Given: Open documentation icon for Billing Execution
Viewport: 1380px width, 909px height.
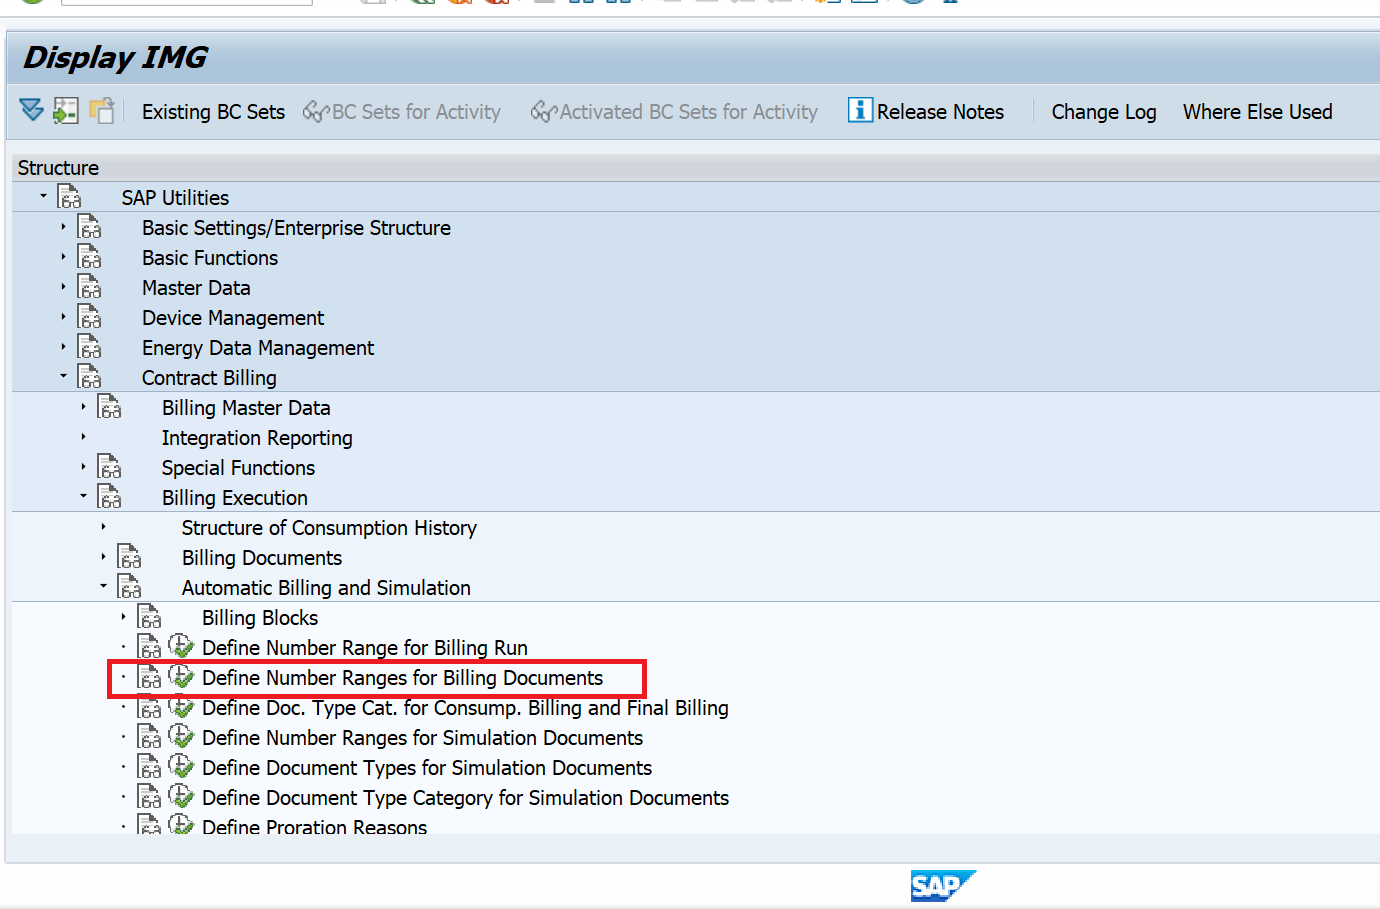Looking at the screenshot, I should coord(109,497).
